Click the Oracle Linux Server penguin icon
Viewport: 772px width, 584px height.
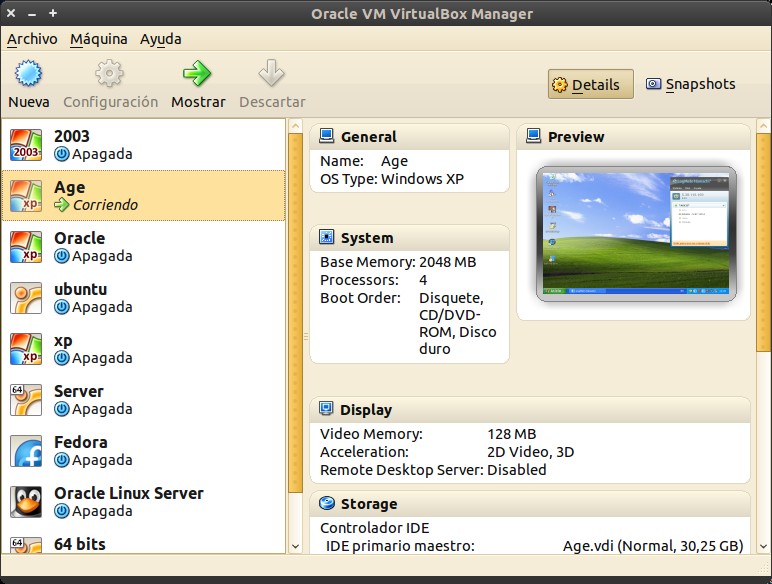coord(26,502)
